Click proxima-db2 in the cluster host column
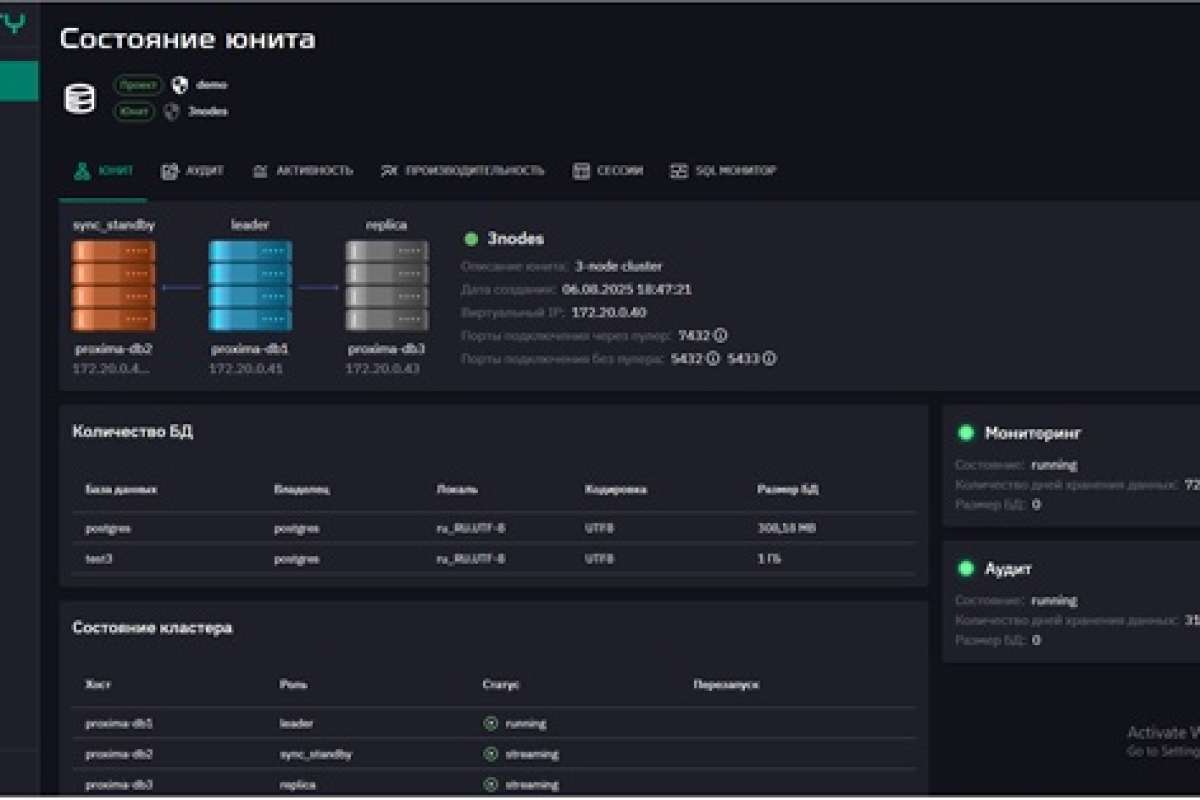The width and height of the screenshot is (1200, 800). (119, 754)
